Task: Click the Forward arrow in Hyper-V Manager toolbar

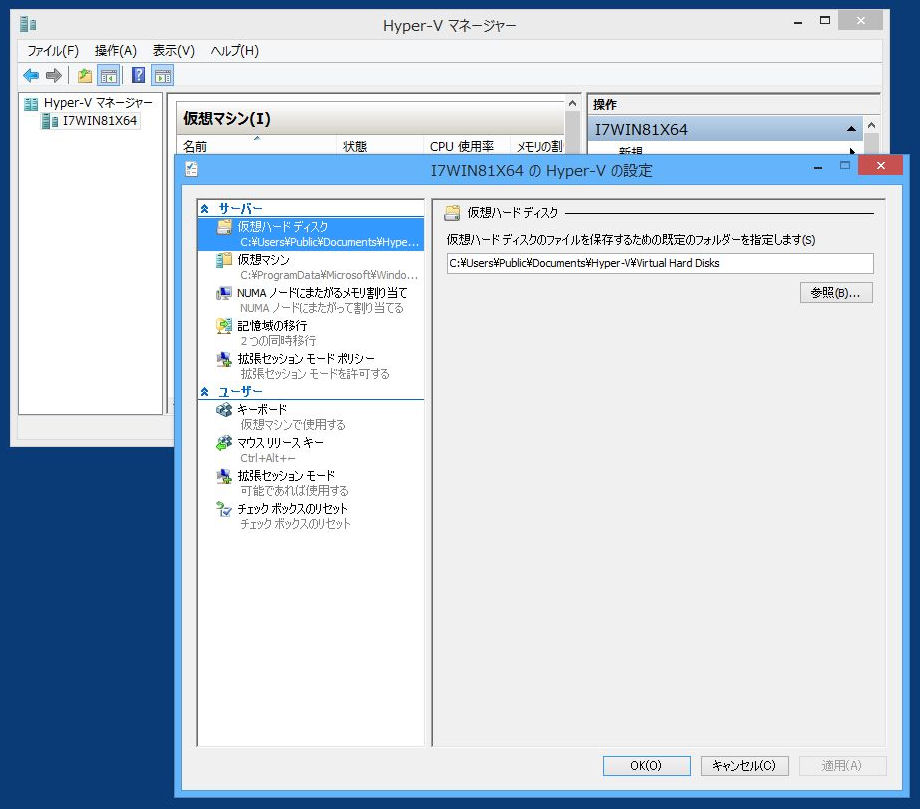Action: click(x=54, y=76)
